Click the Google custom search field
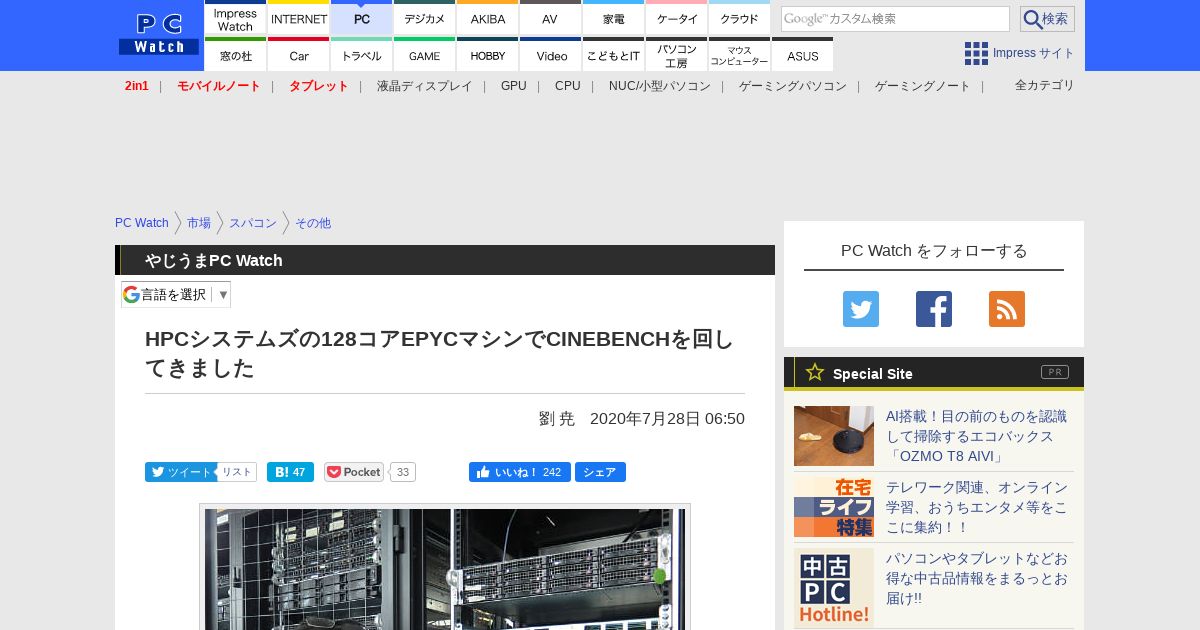Screen dimensions: 1200x630 [x=895, y=19]
